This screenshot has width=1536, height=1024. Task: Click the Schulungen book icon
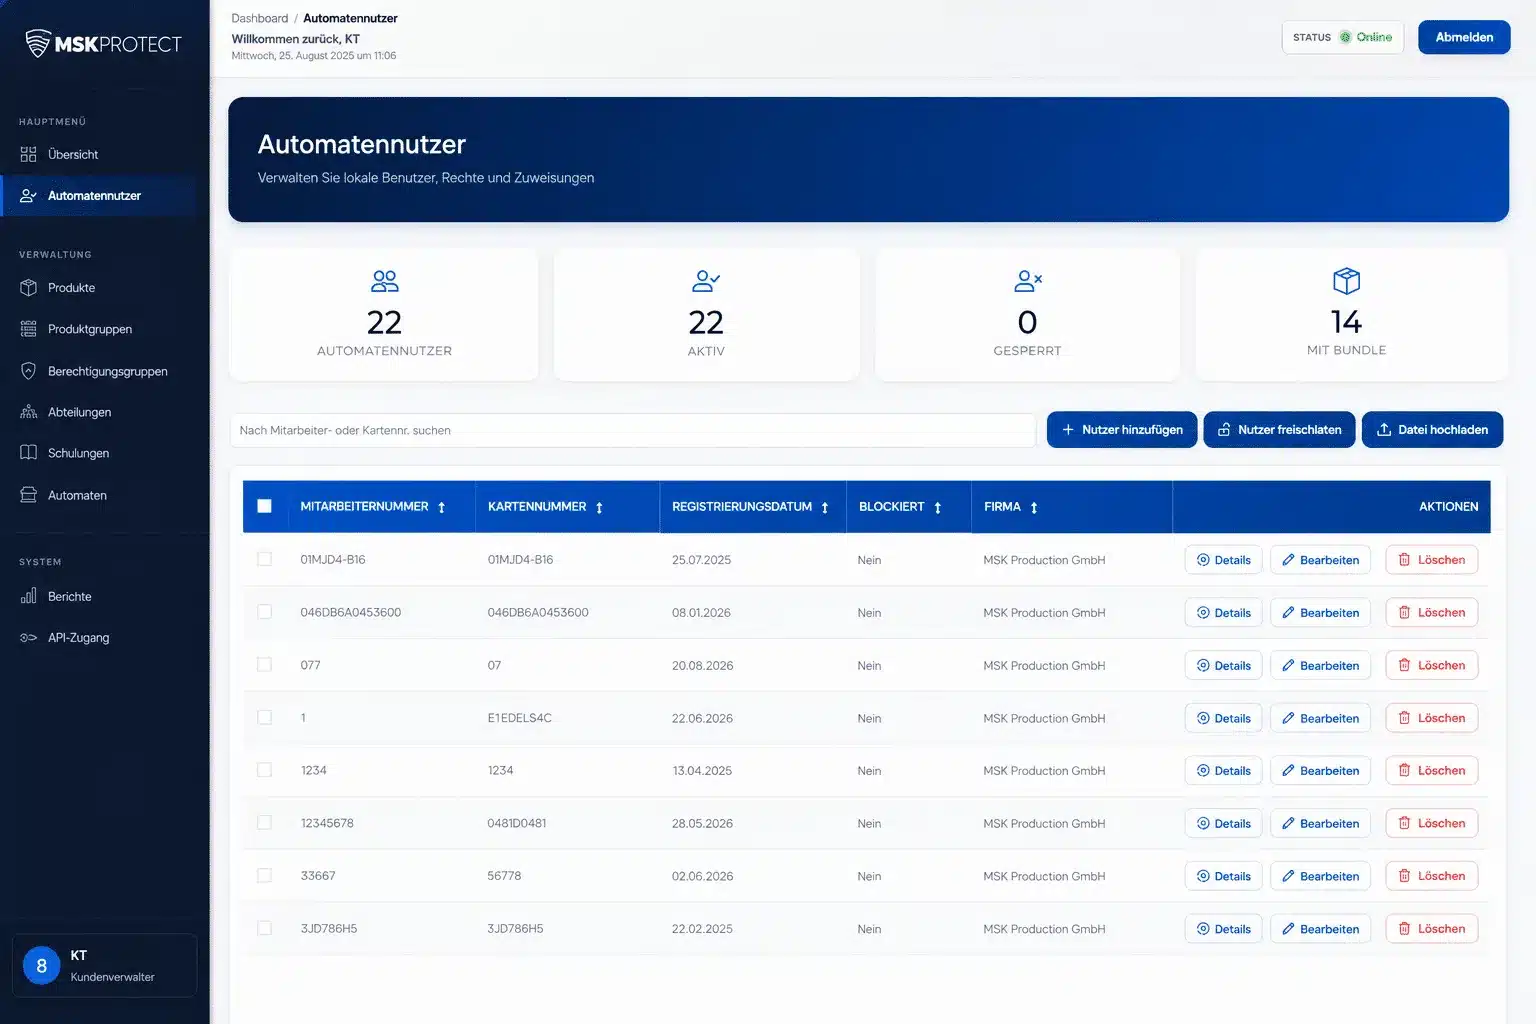(29, 453)
